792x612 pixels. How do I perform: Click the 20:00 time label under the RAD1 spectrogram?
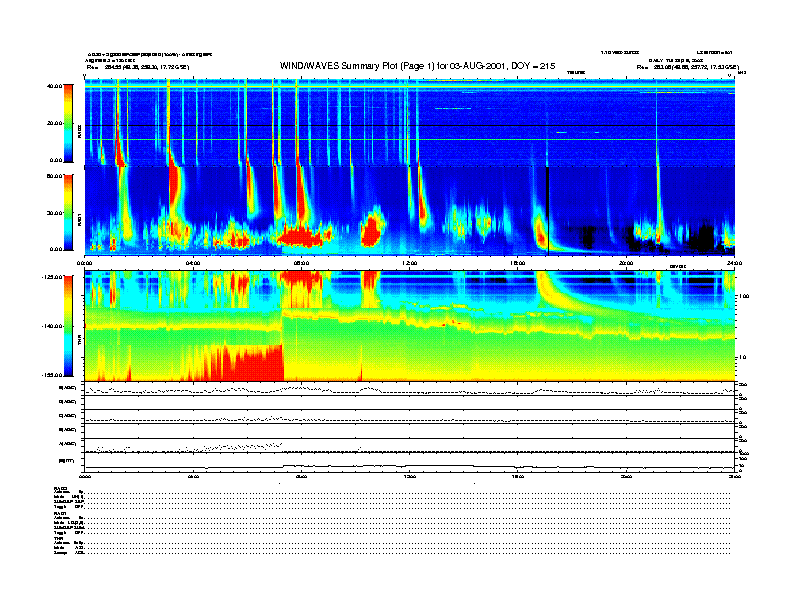click(x=626, y=263)
